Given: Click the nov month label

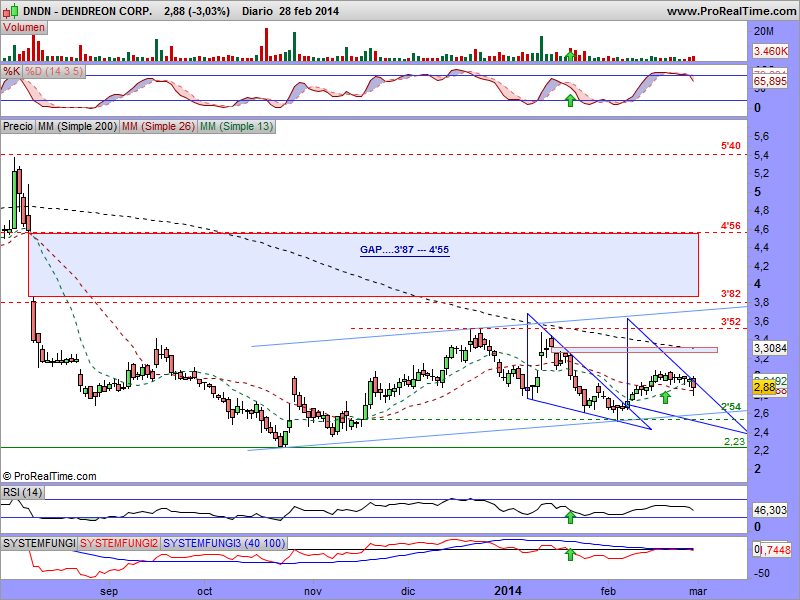Looking at the screenshot, I should [x=313, y=591].
